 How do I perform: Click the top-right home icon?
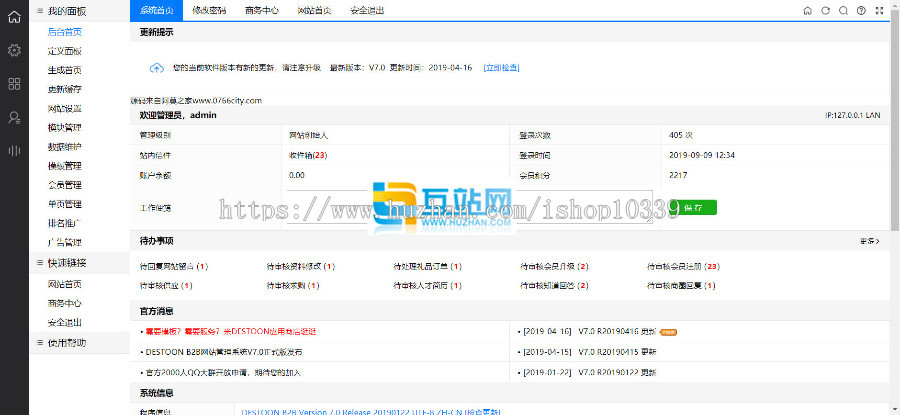808,10
